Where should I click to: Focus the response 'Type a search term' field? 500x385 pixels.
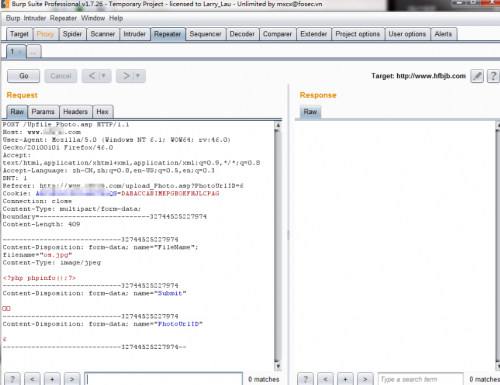(x=420, y=379)
